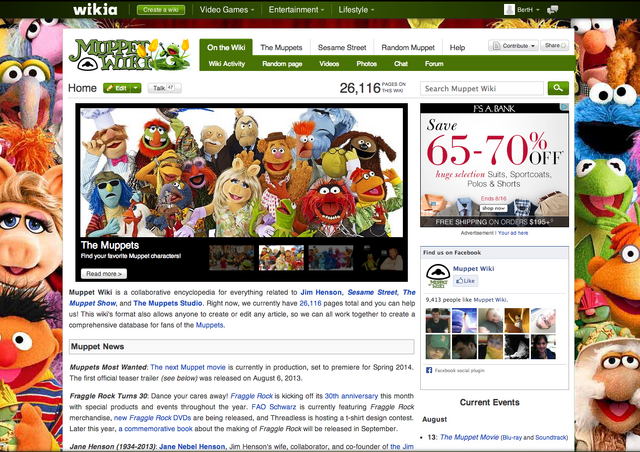This screenshot has height=452, width=640.
Task: Expand Lifestyle menu
Action: (x=356, y=9)
